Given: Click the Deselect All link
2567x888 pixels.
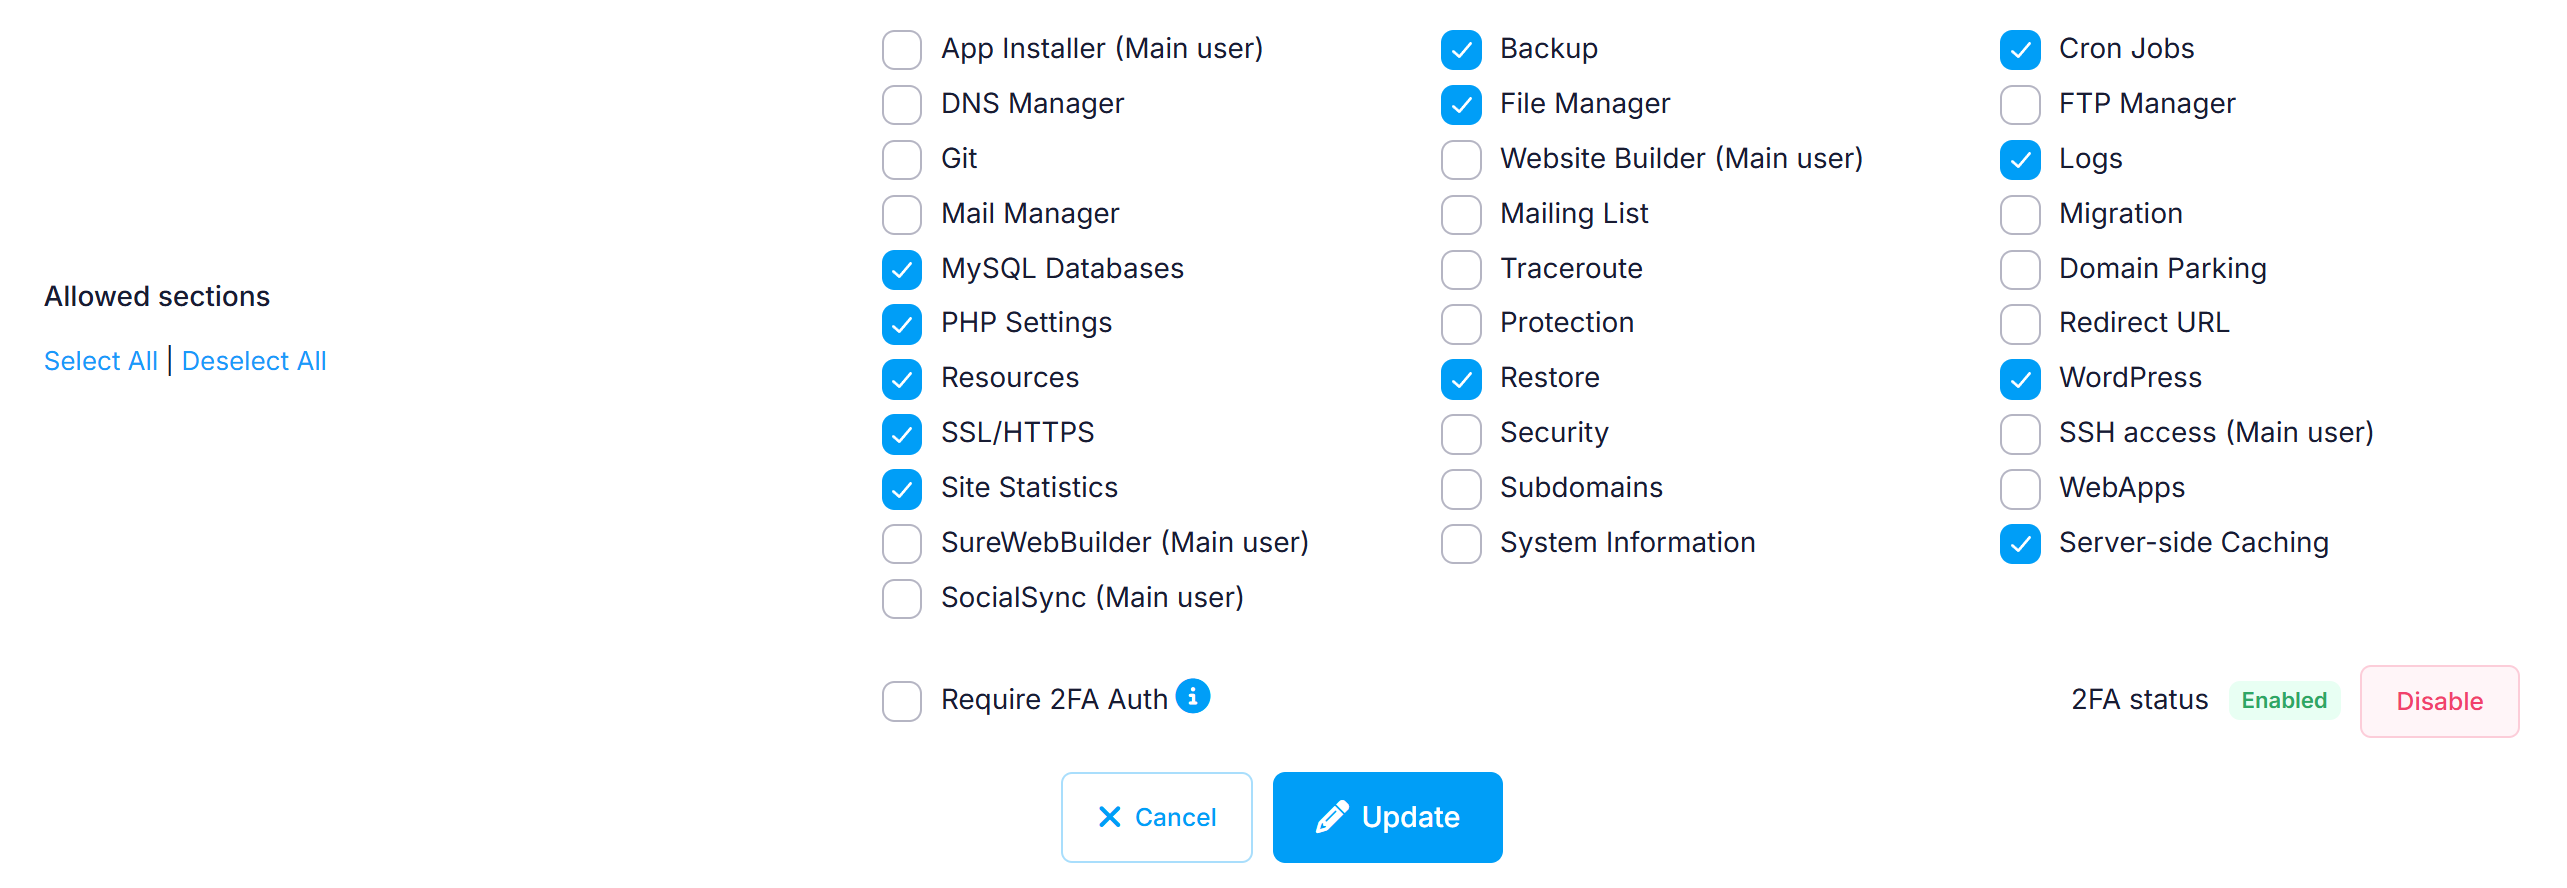Looking at the screenshot, I should pos(254,360).
